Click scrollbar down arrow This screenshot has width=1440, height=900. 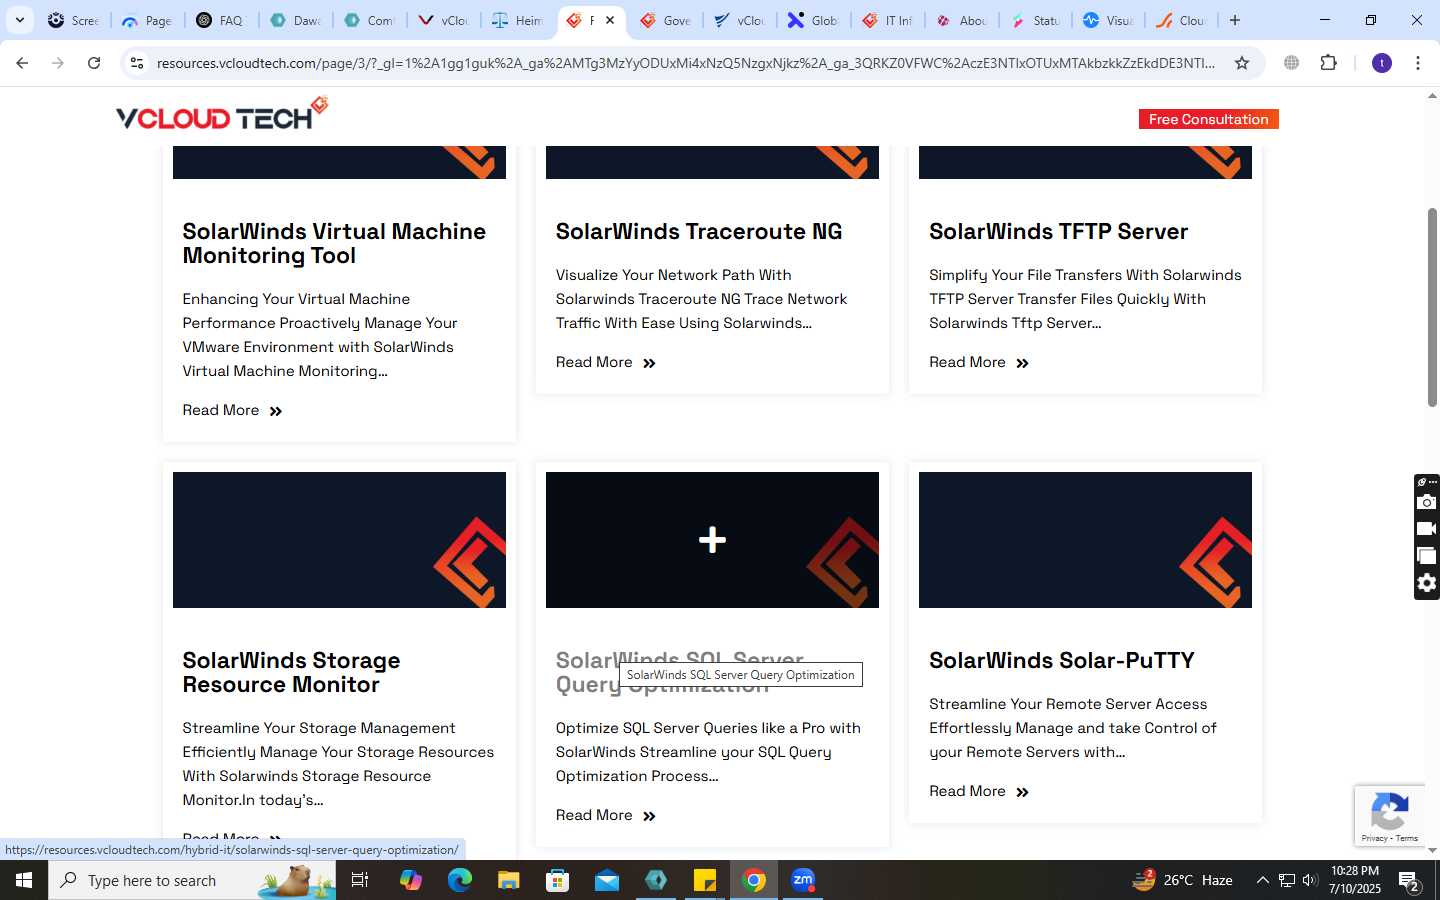click(1432, 851)
